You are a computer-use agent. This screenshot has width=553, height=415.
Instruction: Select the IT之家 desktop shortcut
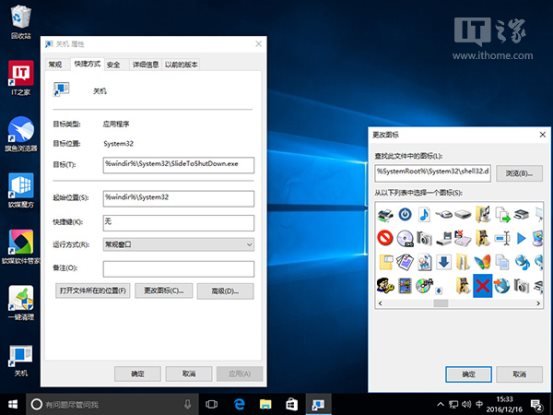click(21, 78)
